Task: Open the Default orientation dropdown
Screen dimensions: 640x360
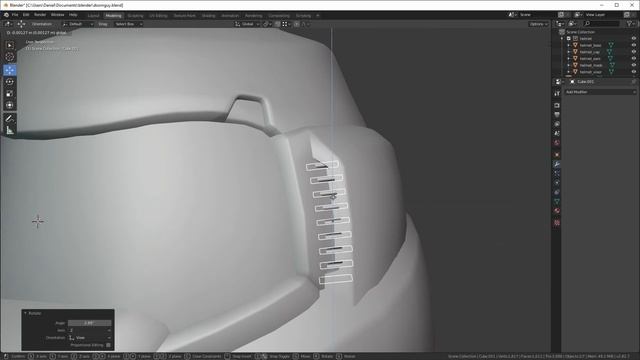Action: (78, 24)
